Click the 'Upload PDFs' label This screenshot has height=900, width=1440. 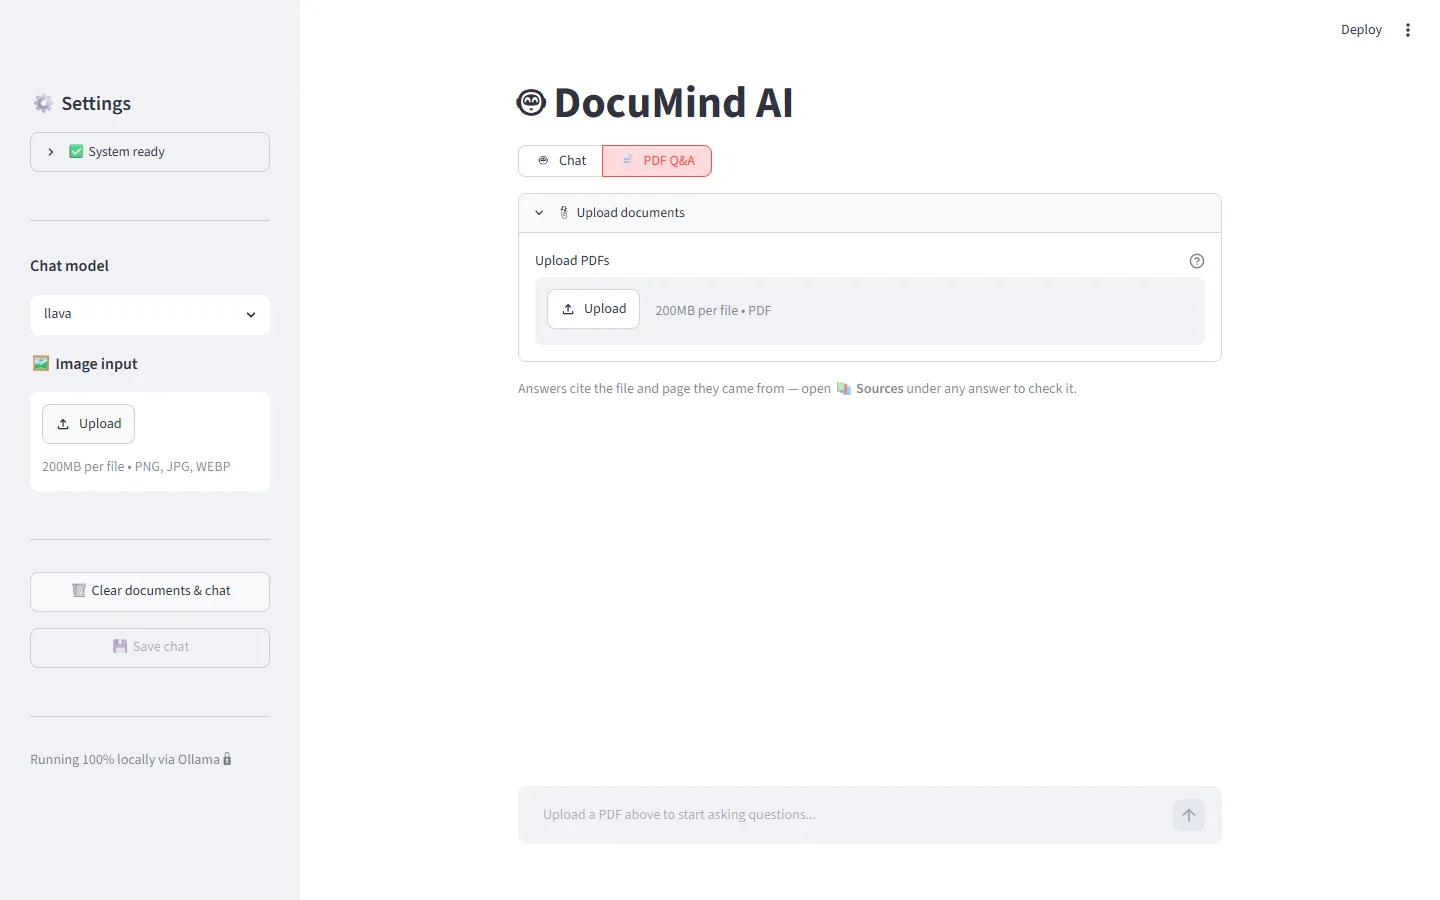point(572,261)
